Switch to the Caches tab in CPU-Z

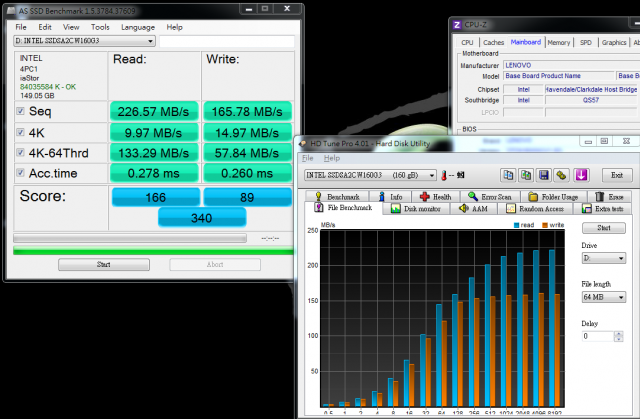pos(493,42)
